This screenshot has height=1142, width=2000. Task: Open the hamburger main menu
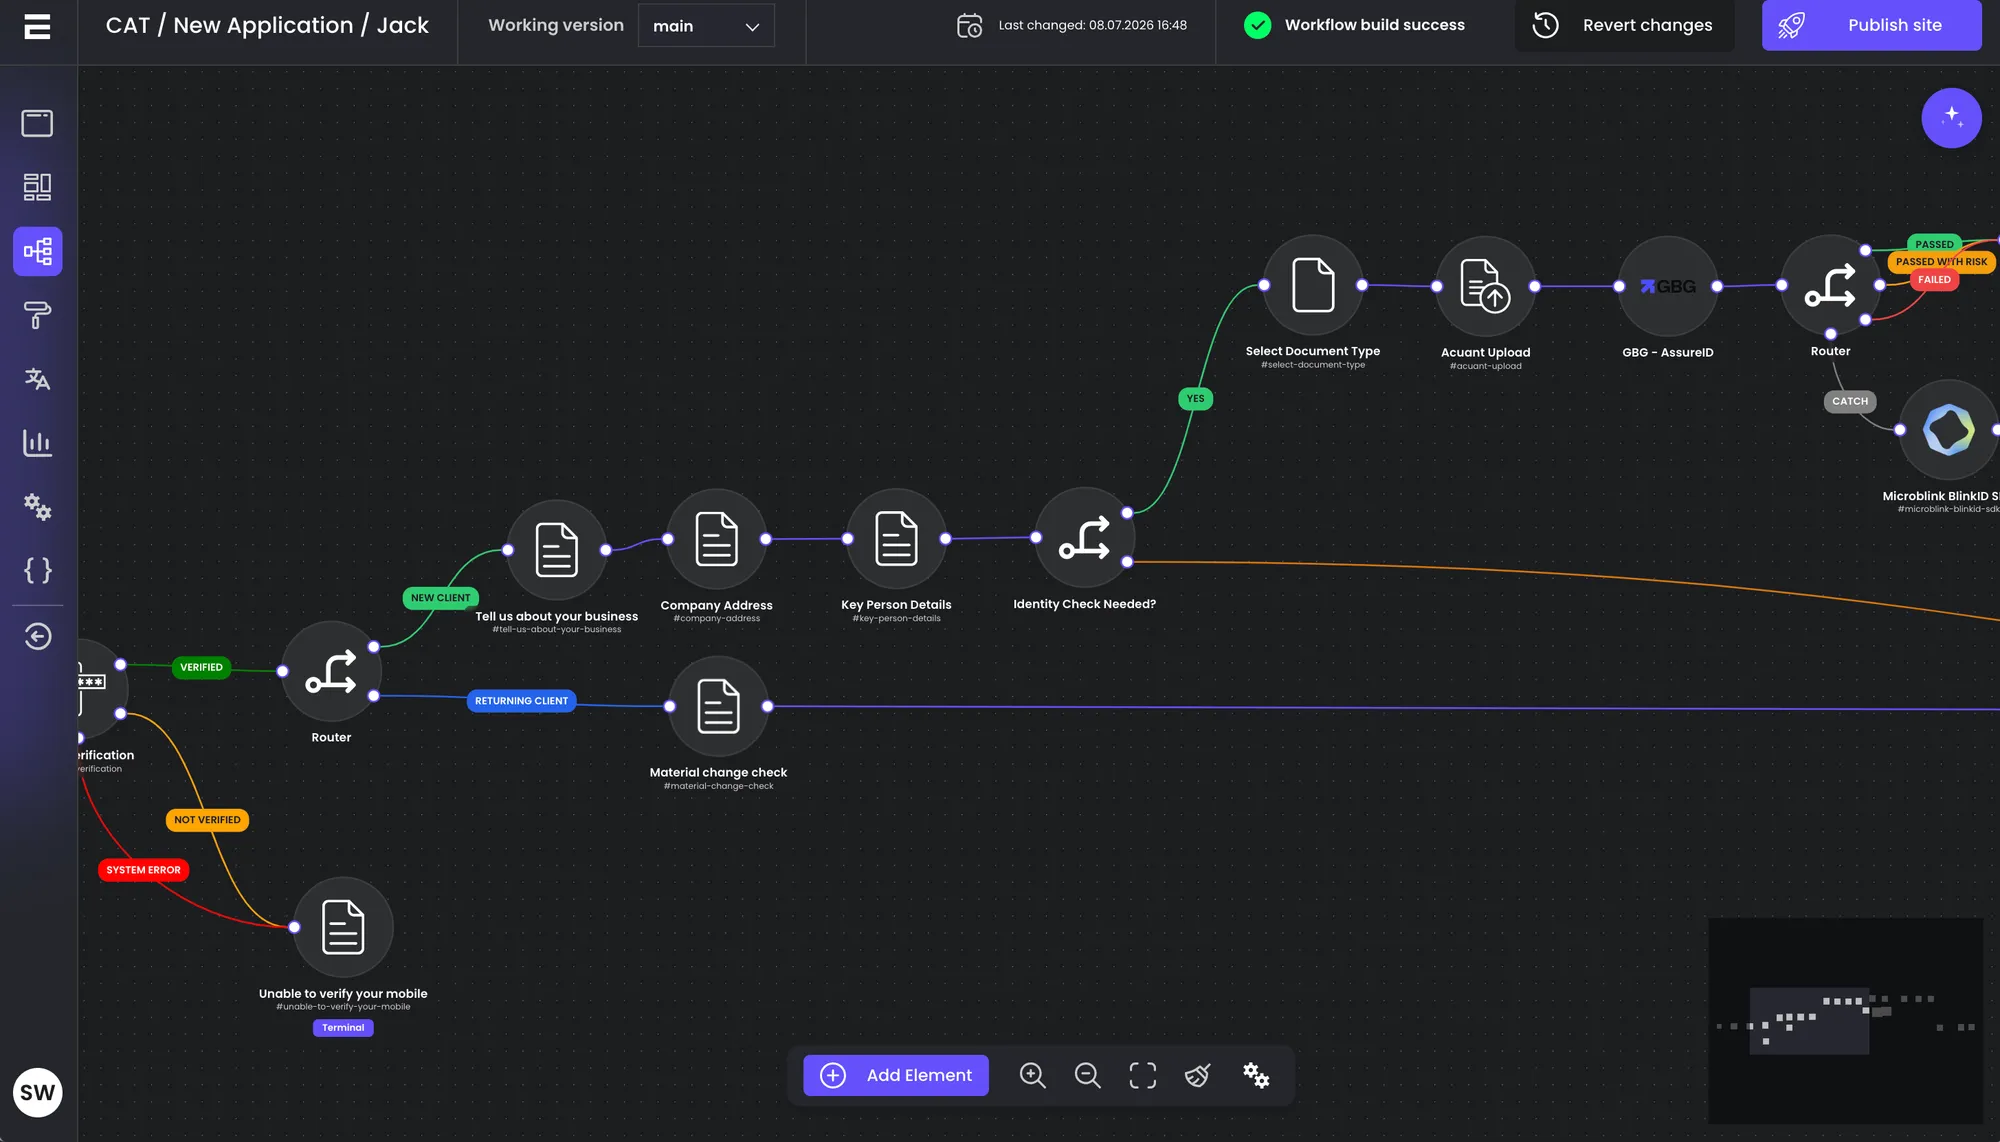click(37, 26)
